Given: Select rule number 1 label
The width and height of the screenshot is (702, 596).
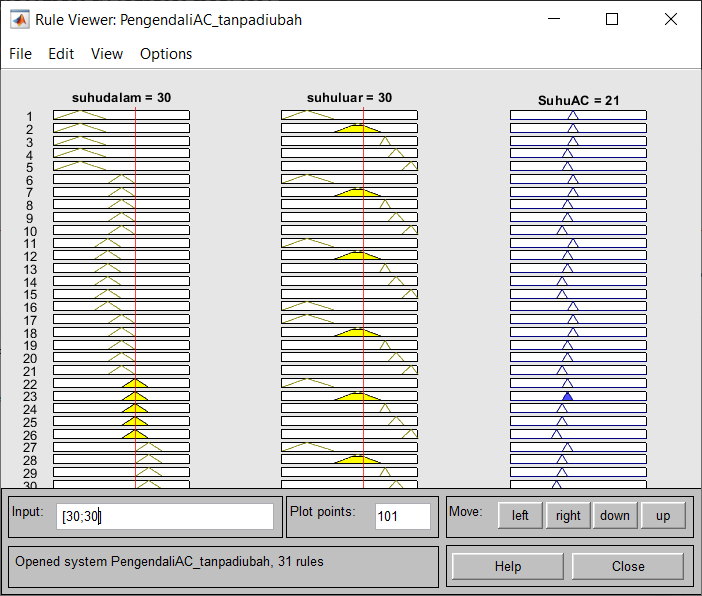Looking at the screenshot, I should coord(30,116).
